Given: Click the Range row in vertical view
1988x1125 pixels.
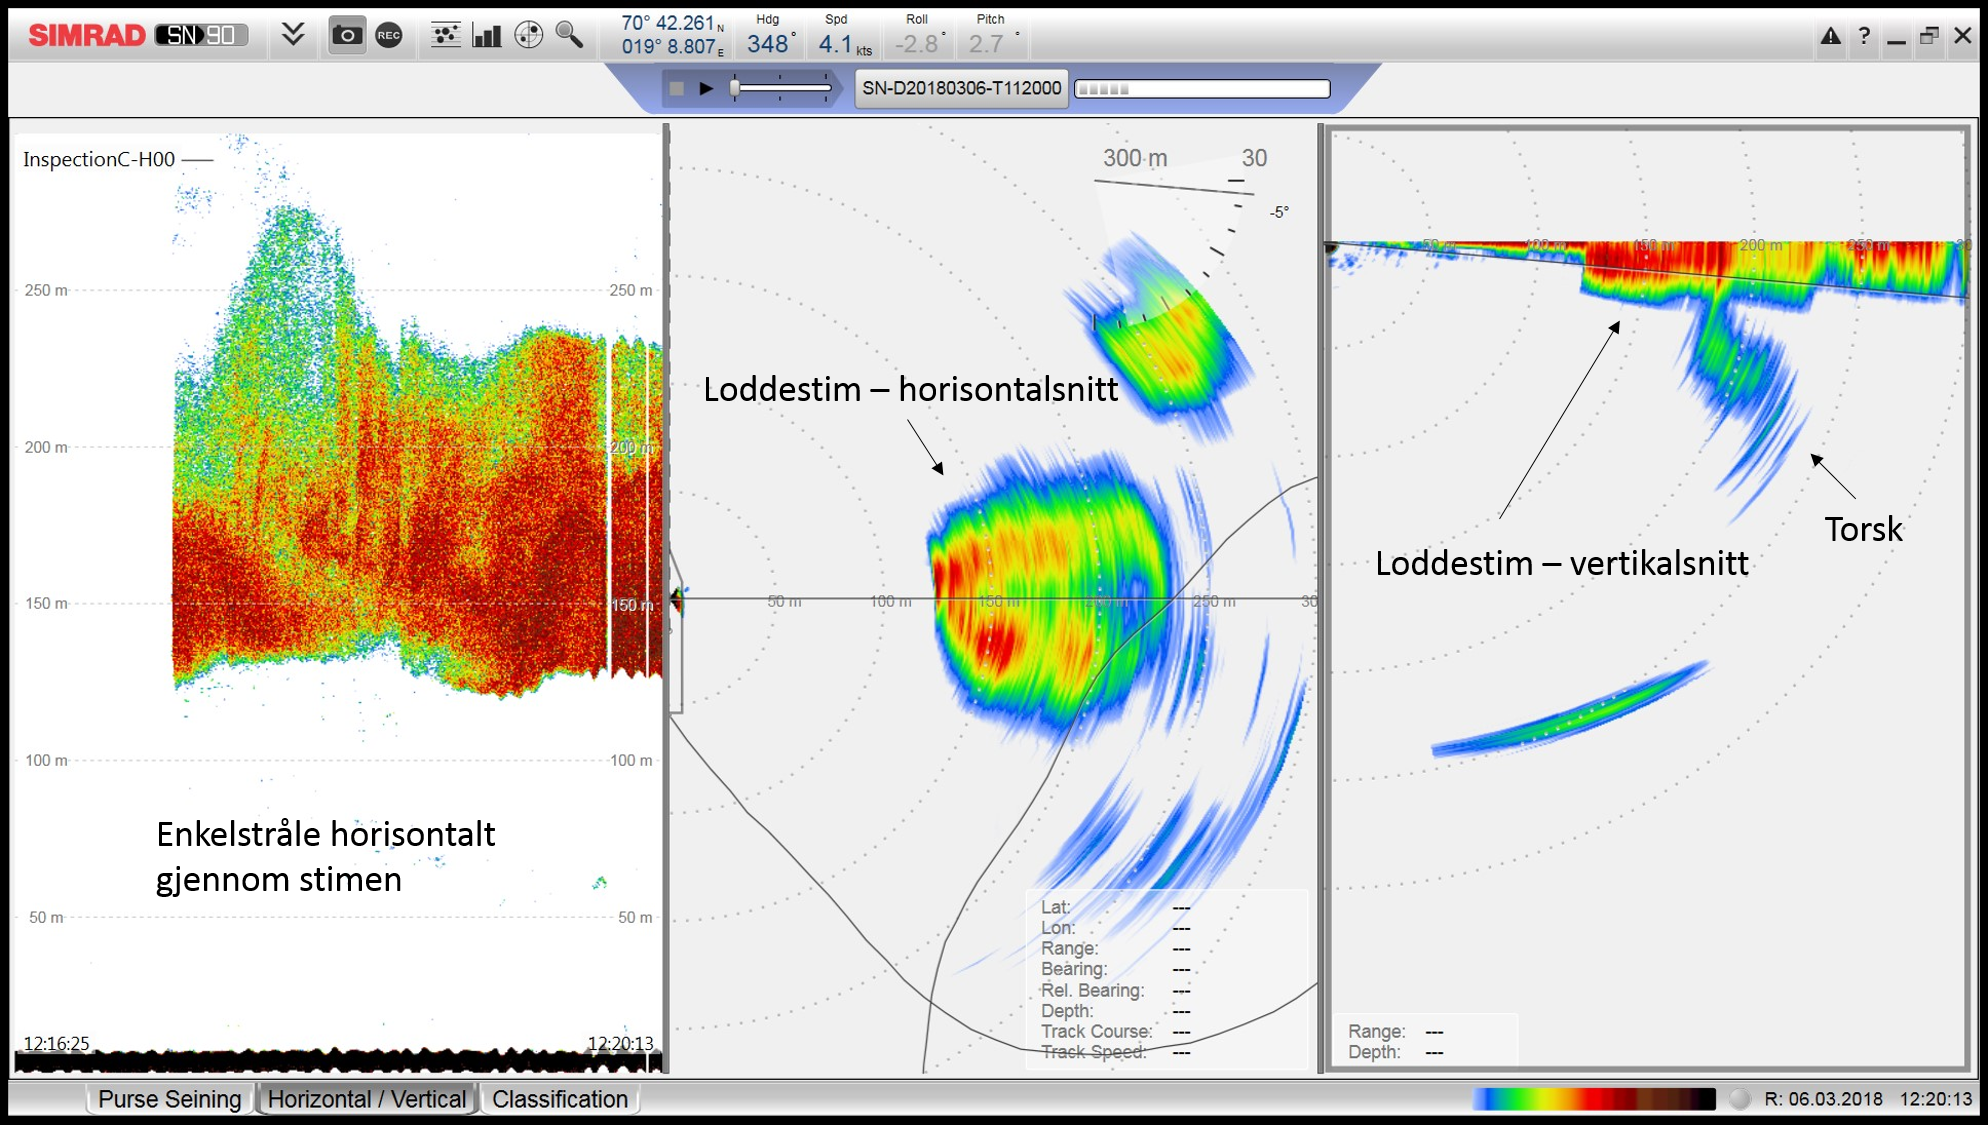Looking at the screenshot, I should [1395, 1031].
